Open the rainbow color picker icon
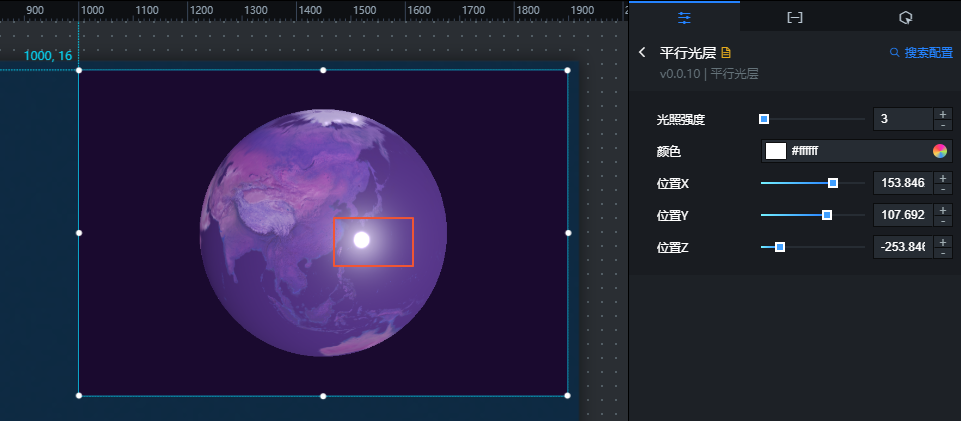The image size is (961, 421). pos(940,151)
